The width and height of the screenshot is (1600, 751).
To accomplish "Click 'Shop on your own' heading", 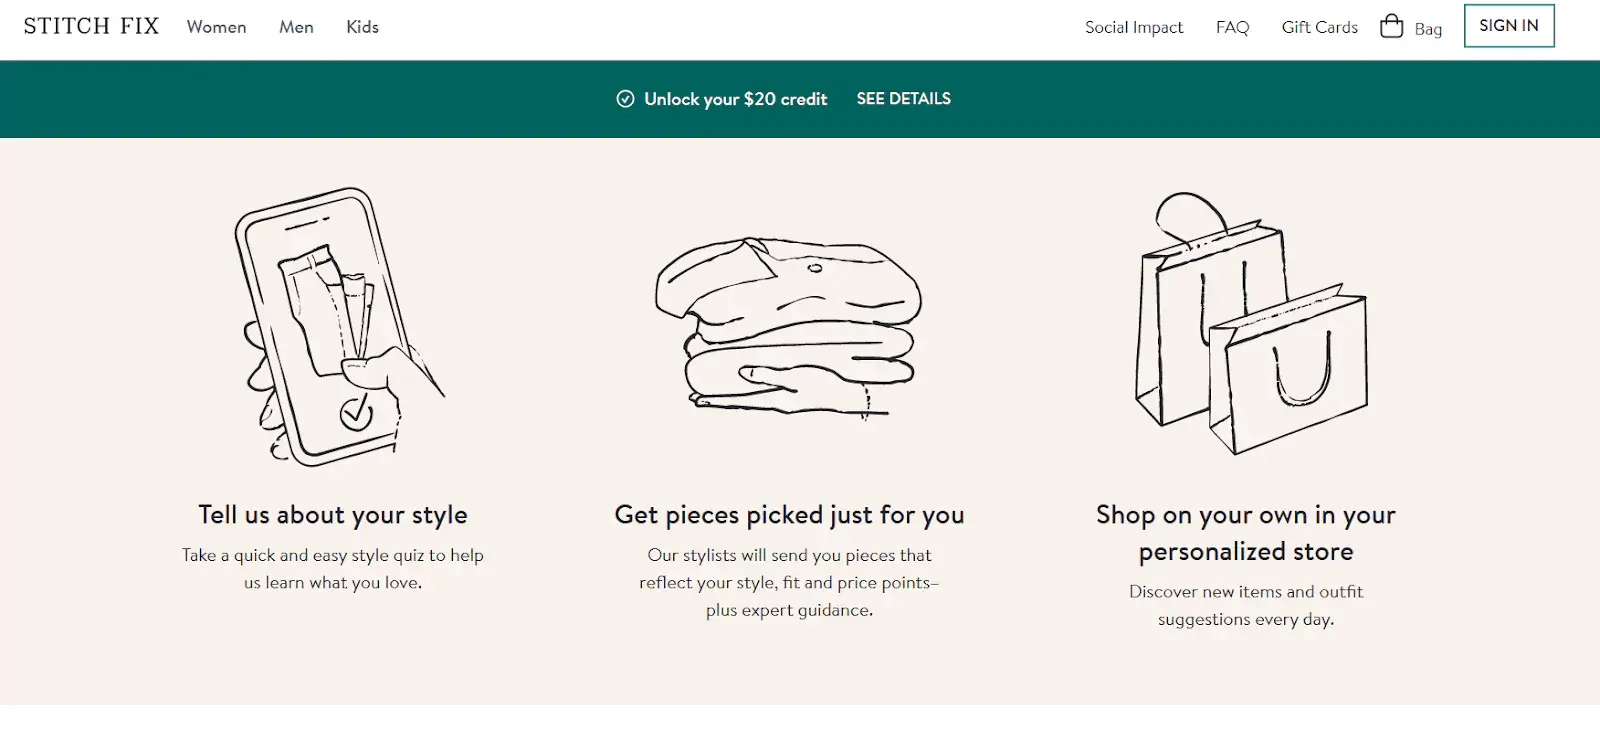I will pos(1246,533).
